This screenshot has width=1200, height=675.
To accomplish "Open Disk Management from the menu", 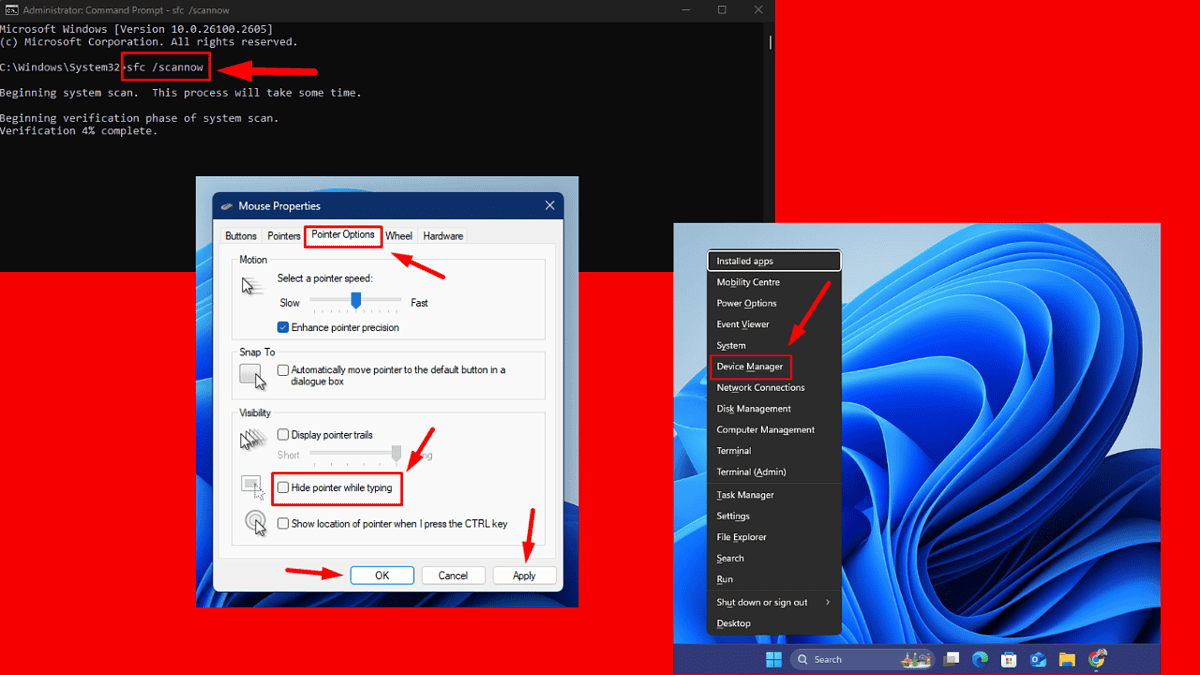I will [x=774, y=408].
